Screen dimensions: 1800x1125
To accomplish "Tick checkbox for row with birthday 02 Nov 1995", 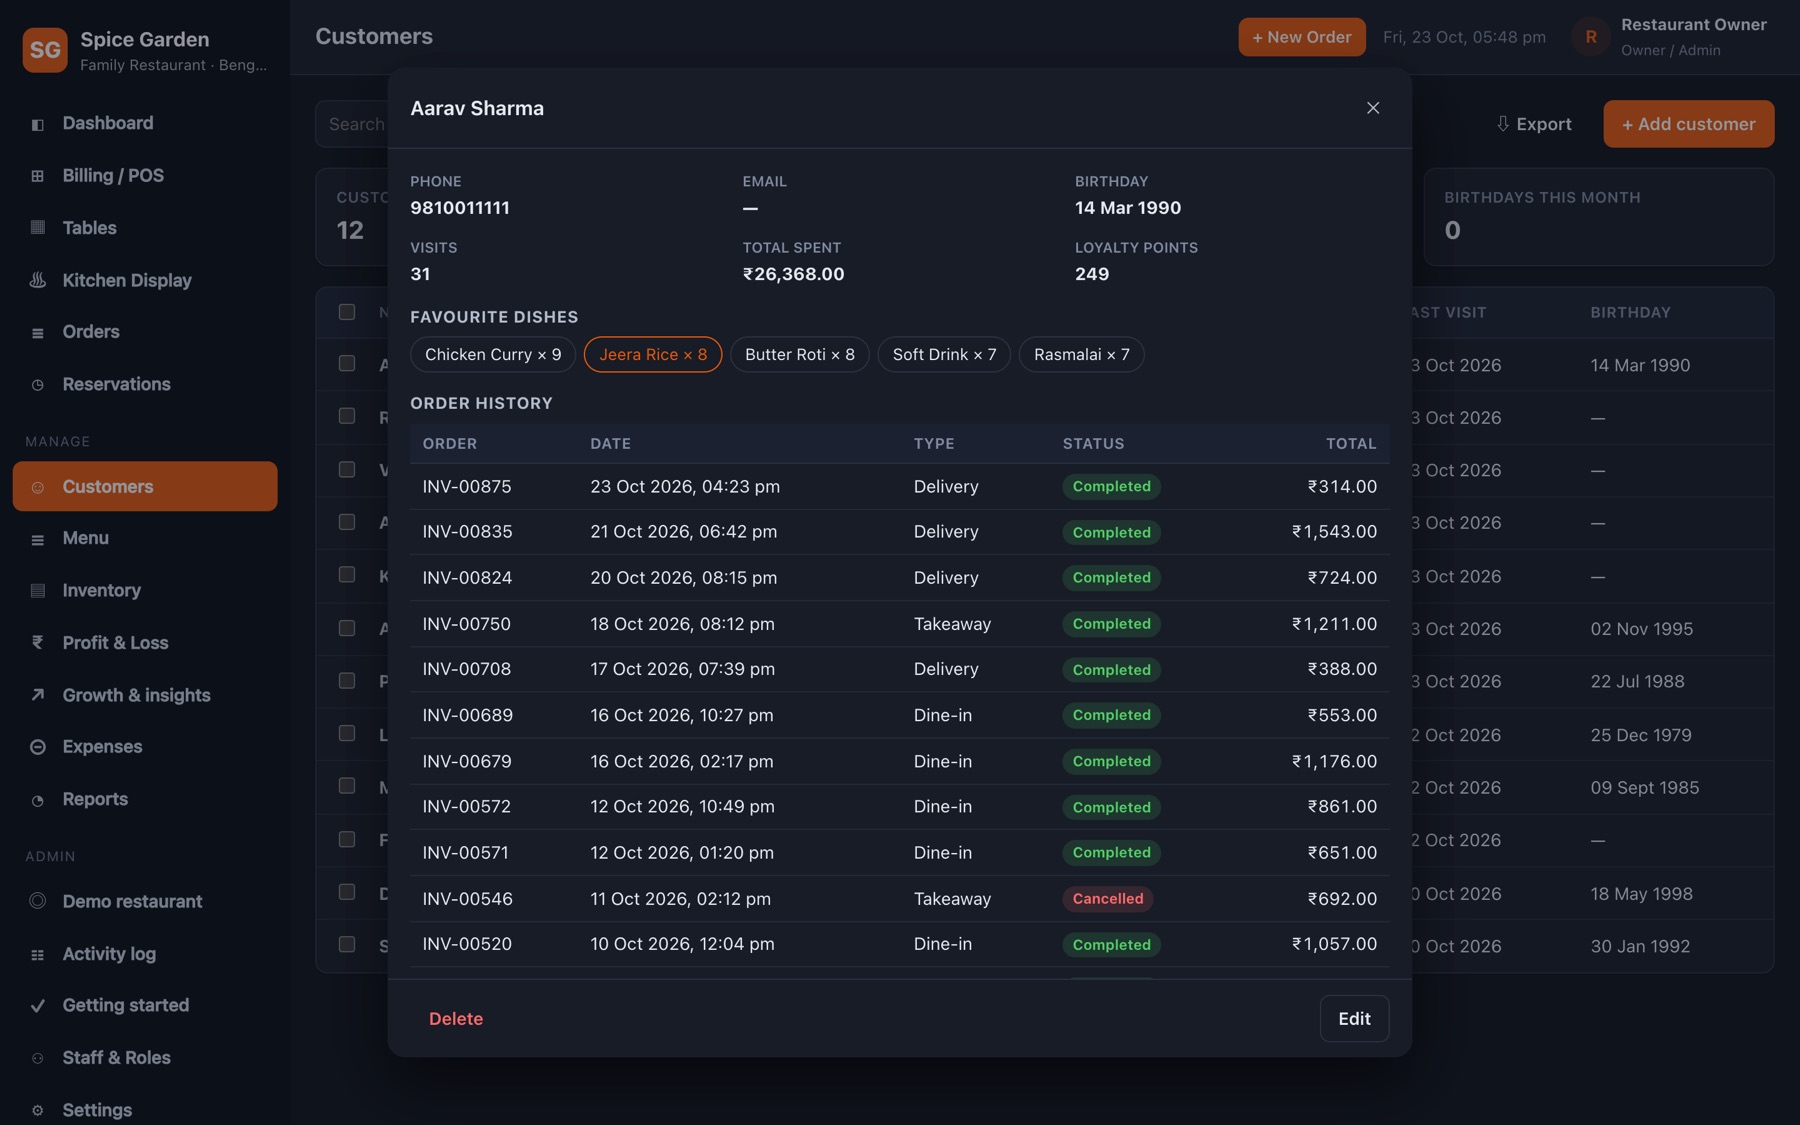I will pos(346,628).
